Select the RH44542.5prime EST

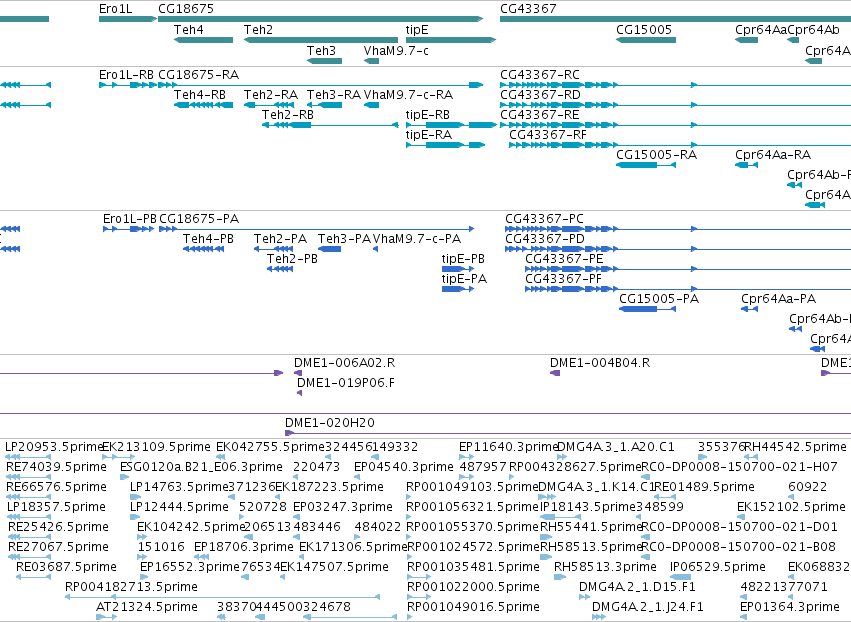(750, 457)
